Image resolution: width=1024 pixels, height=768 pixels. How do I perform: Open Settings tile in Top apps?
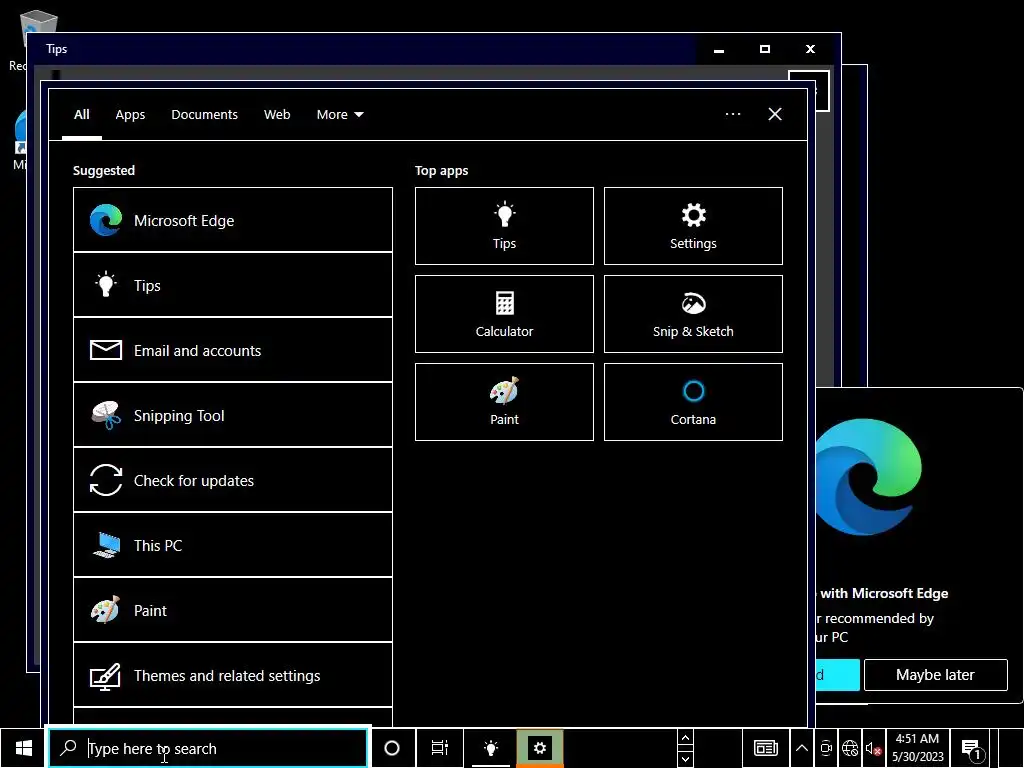click(693, 226)
